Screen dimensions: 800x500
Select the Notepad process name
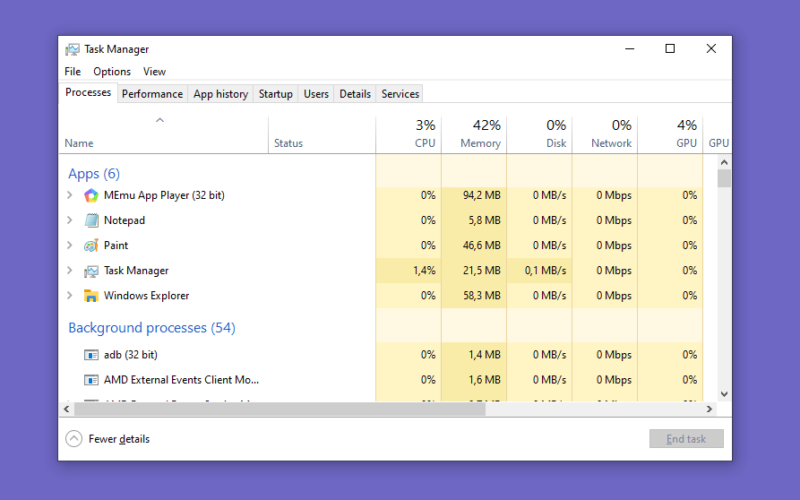pos(124,220)
